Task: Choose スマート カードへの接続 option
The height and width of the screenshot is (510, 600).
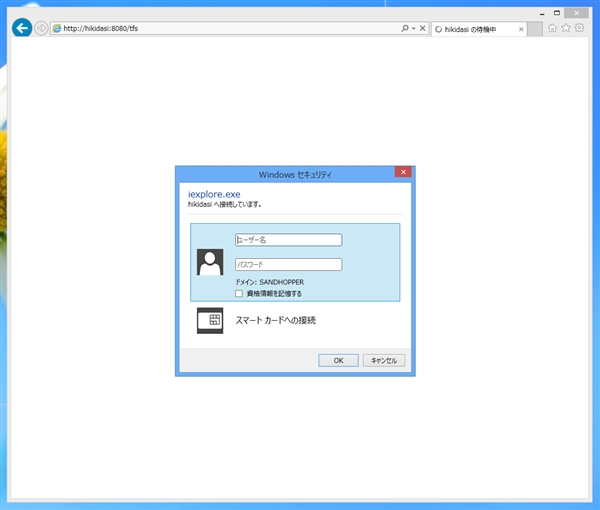Action: [276, 320]
